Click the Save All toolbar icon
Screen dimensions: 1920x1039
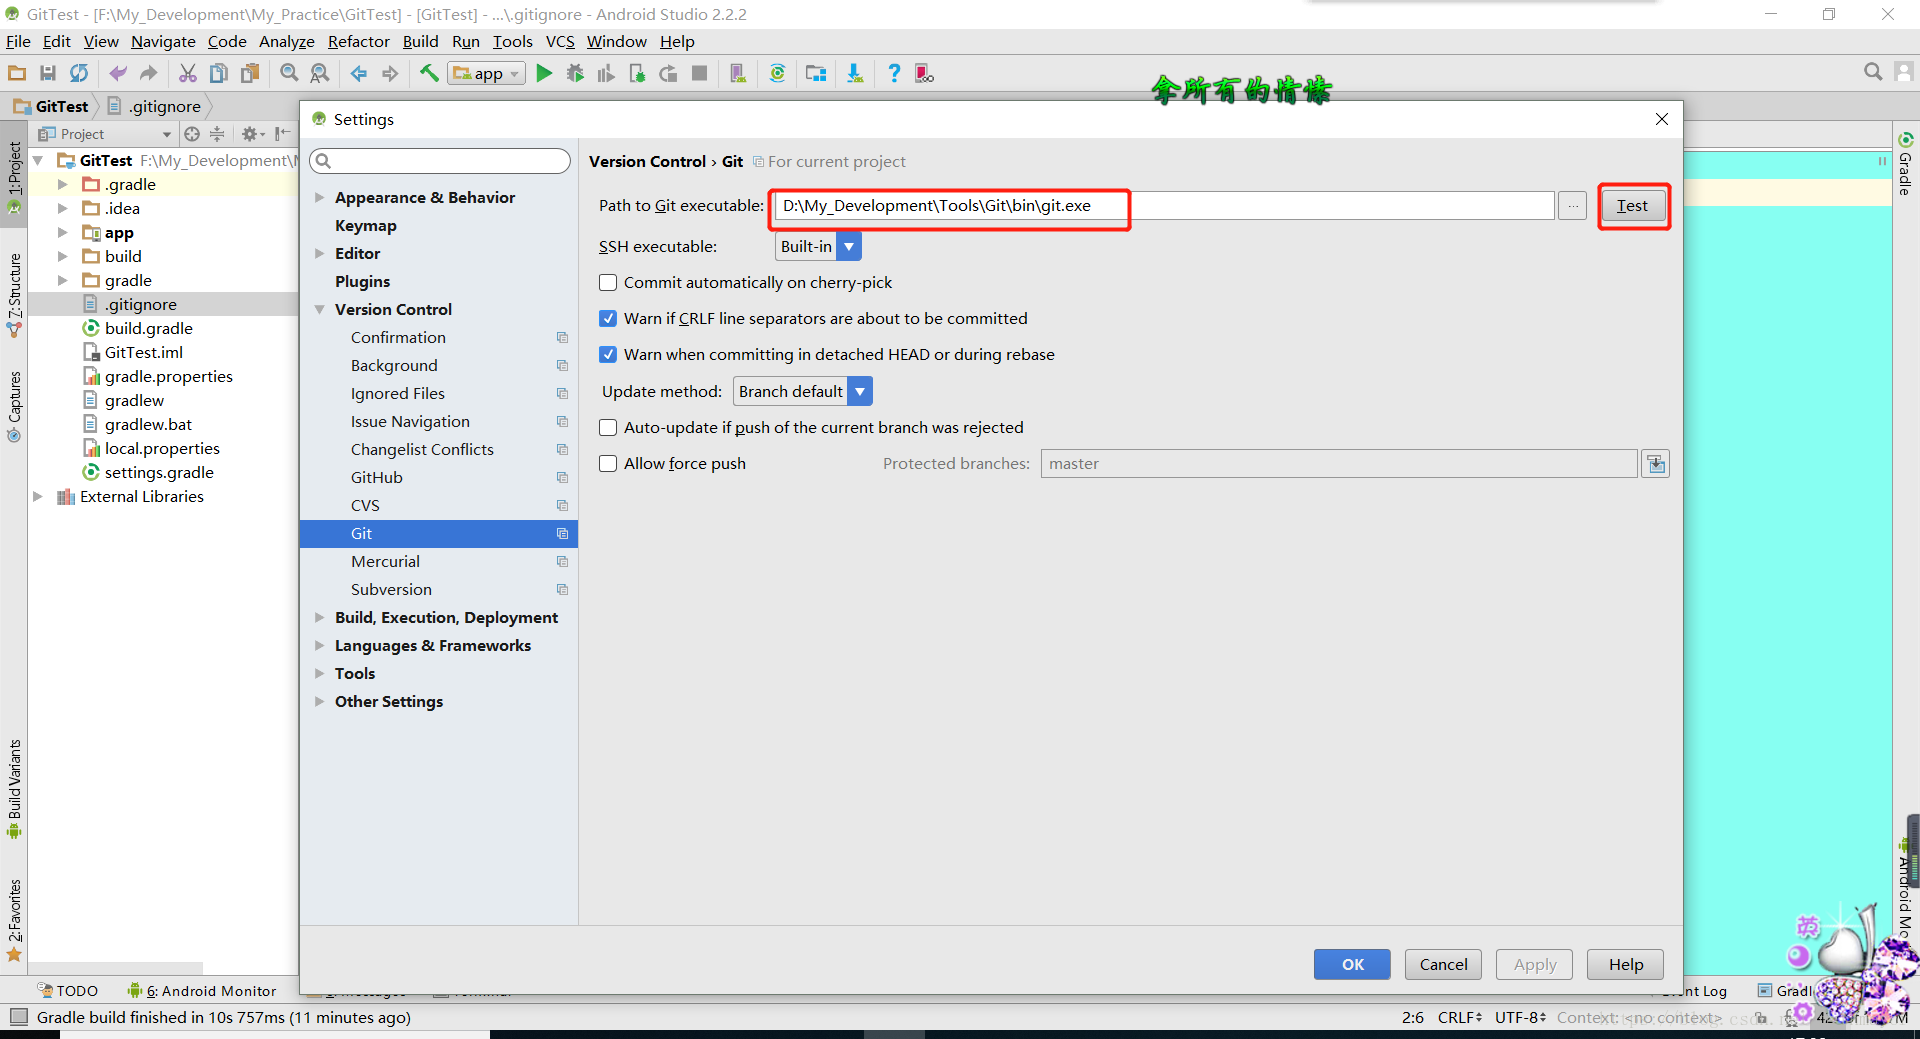(47, 73)
